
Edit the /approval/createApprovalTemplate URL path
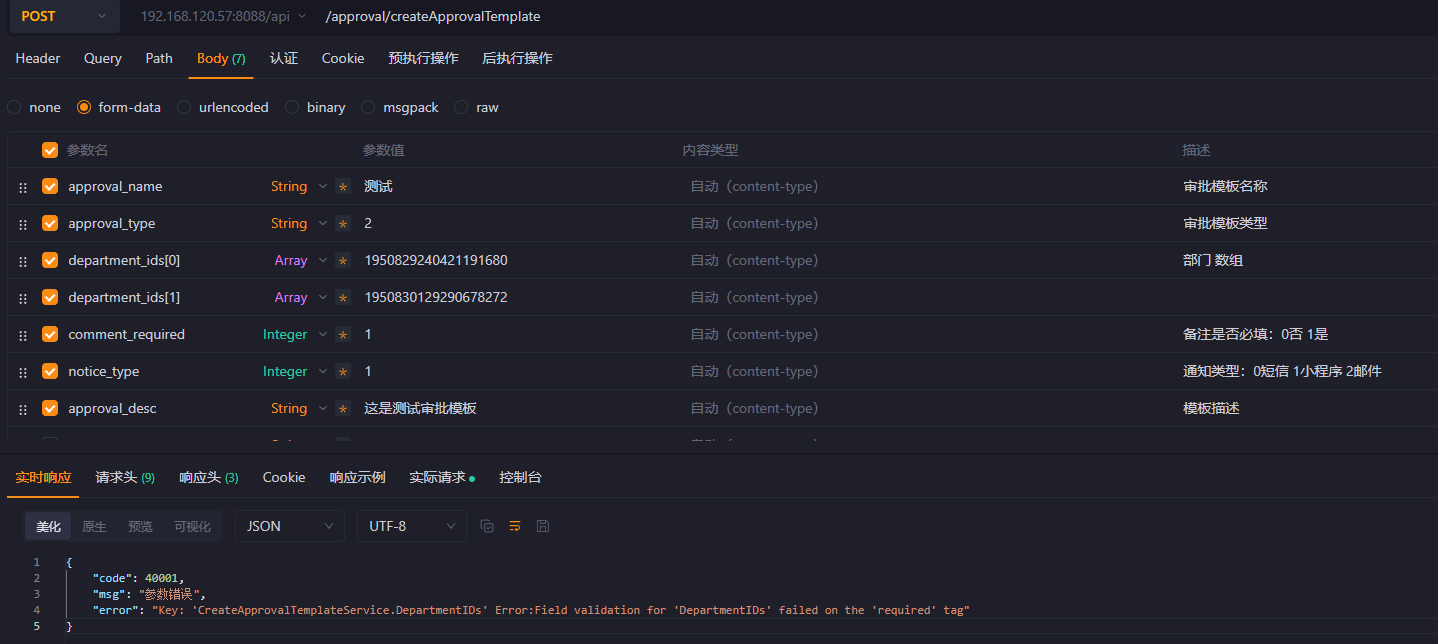click(433, 16)
